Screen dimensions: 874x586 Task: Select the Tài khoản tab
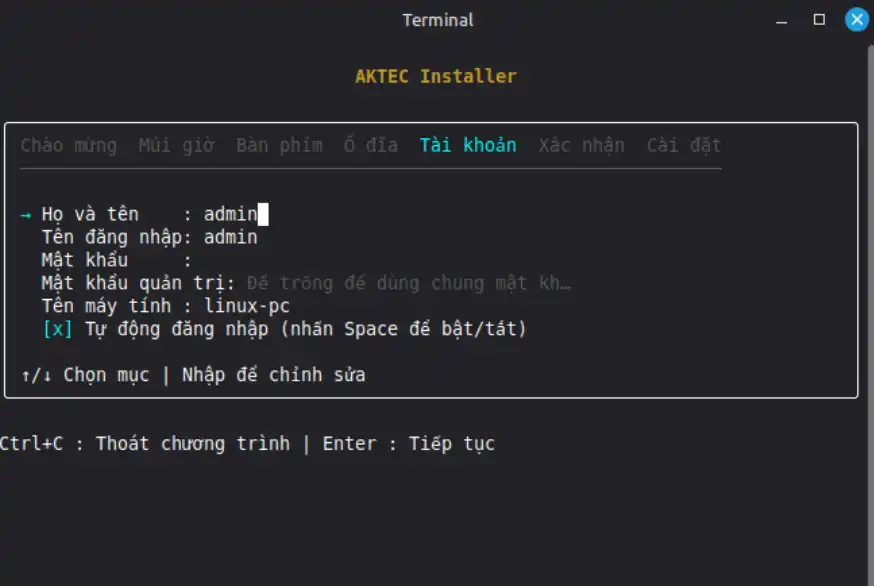pos(468,146)
